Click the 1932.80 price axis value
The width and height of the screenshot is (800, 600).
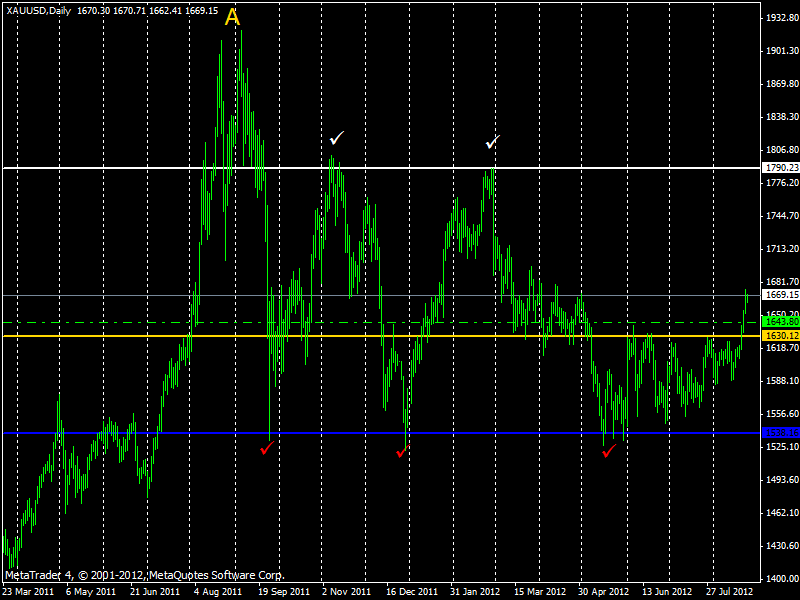(781, 19)
